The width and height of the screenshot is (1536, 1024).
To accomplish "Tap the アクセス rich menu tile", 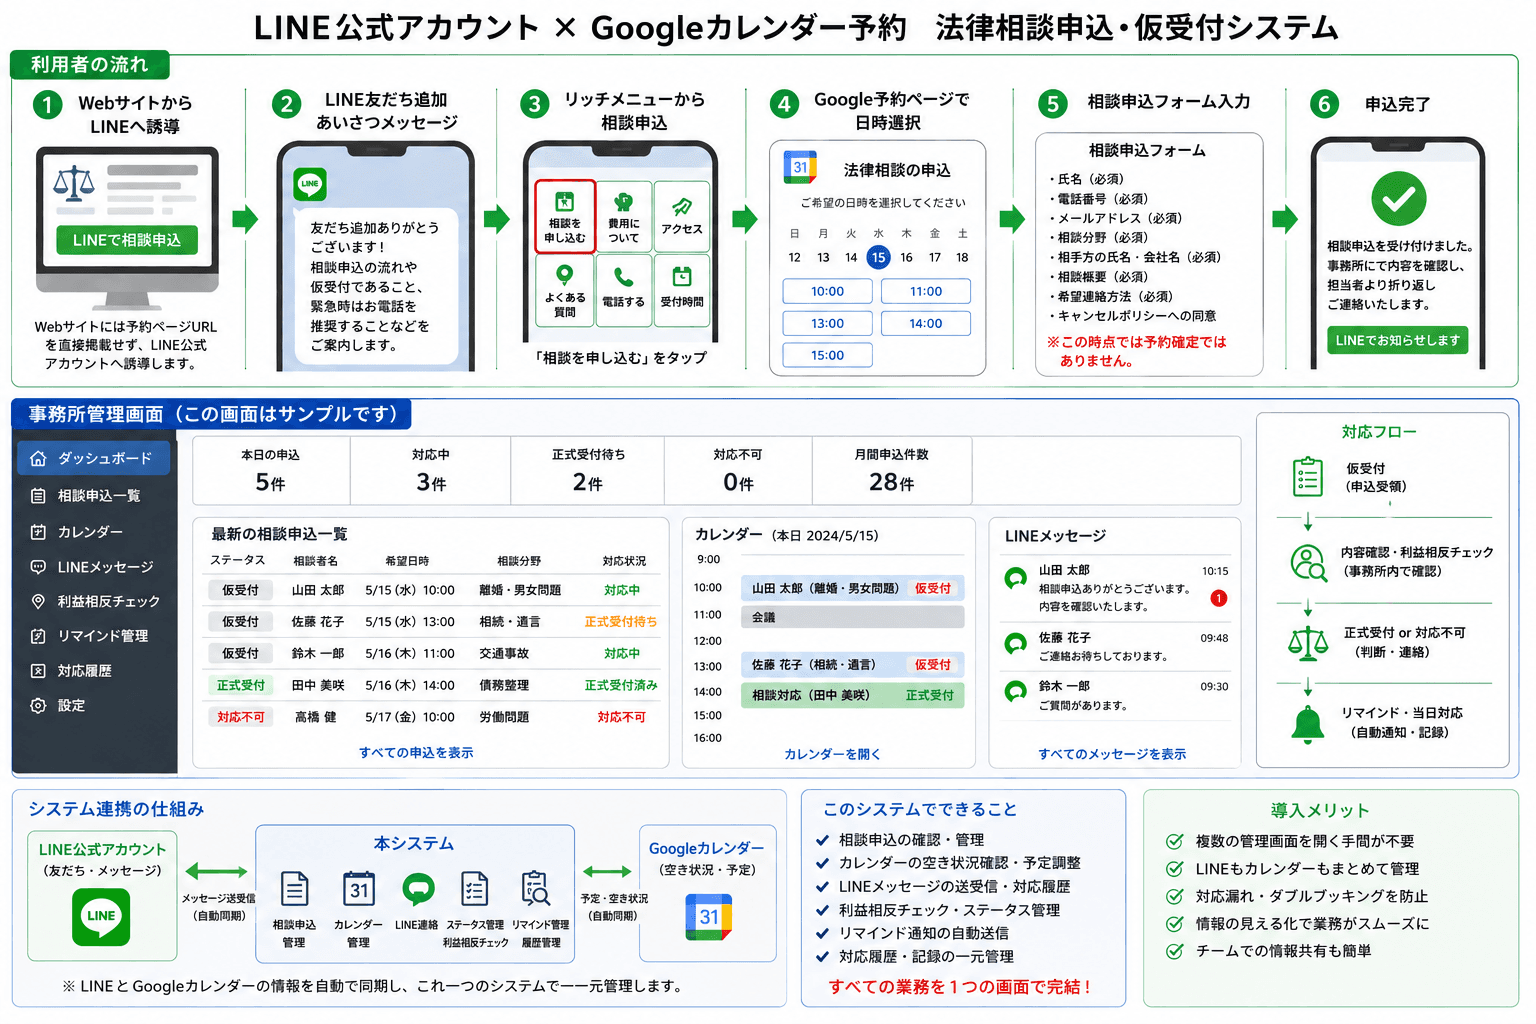I will click(682, 217).
